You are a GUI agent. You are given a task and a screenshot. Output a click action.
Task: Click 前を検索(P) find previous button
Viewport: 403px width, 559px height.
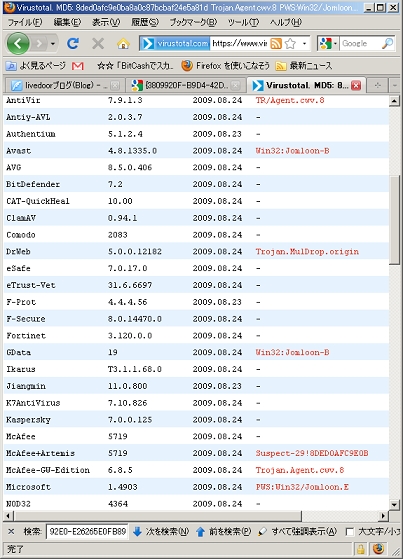pos(224,532)
